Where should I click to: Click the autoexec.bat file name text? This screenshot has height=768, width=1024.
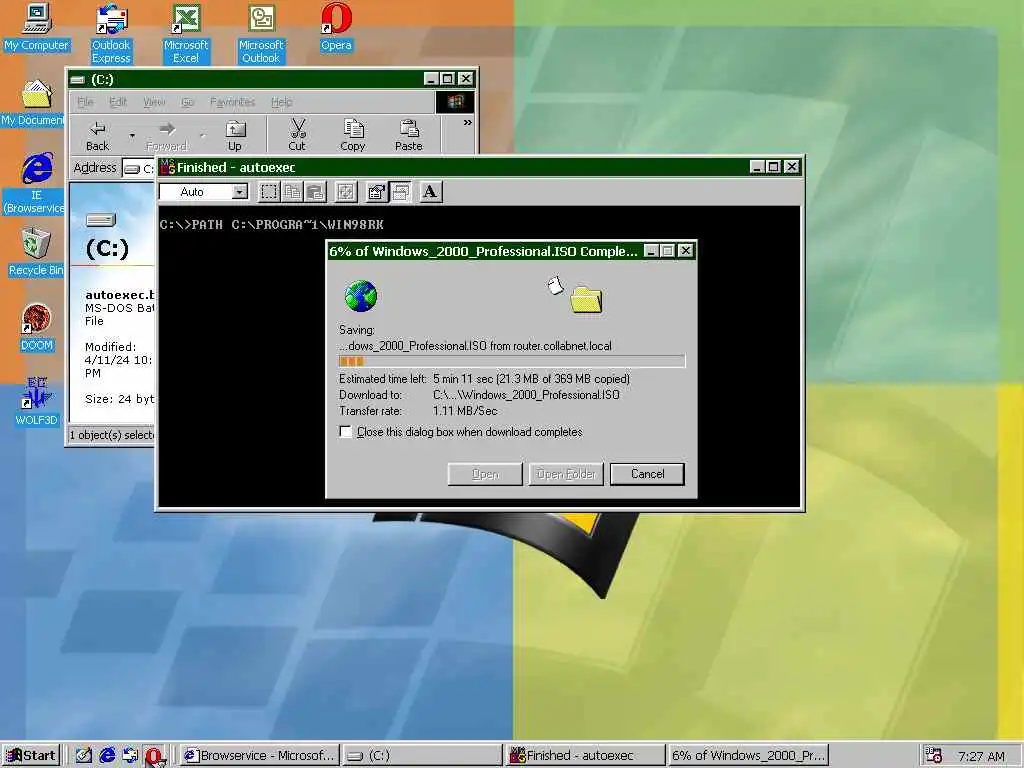coord(120,295)
